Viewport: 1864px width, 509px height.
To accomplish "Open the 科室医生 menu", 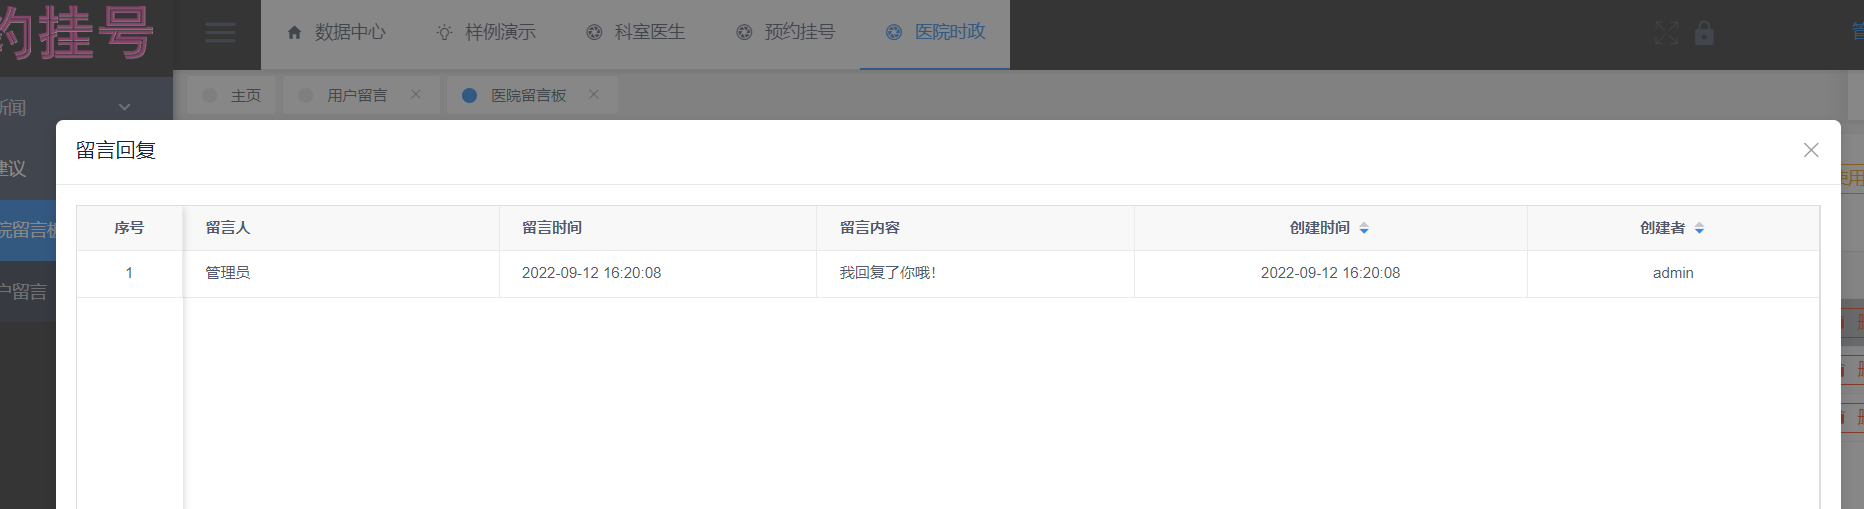I will tap(636, 33).
